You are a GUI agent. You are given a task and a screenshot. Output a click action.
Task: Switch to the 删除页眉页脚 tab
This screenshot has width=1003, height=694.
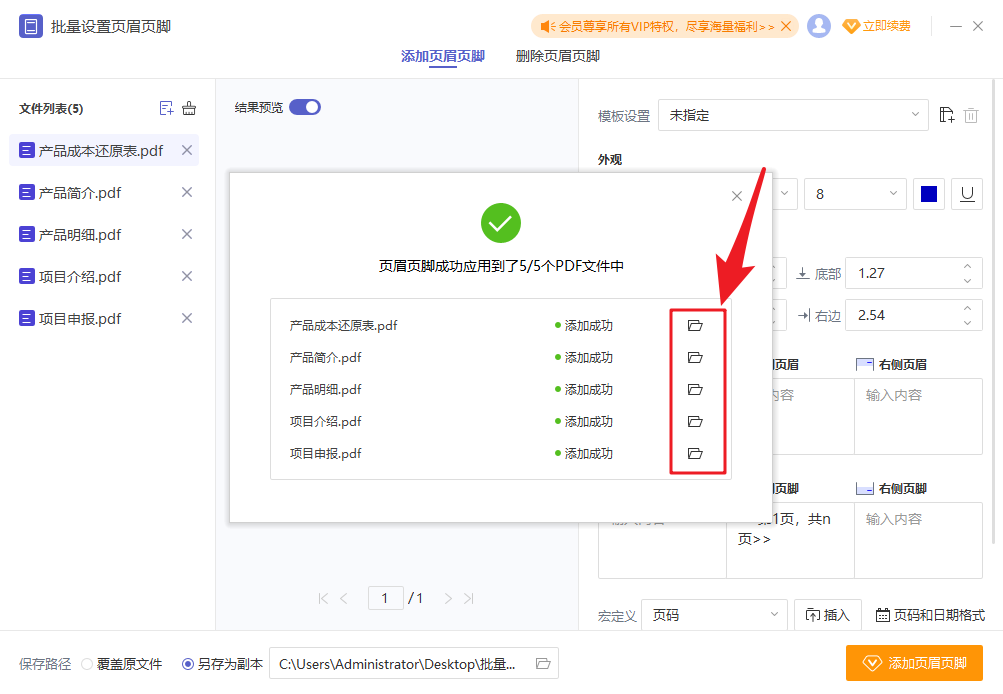click(556, 55)
